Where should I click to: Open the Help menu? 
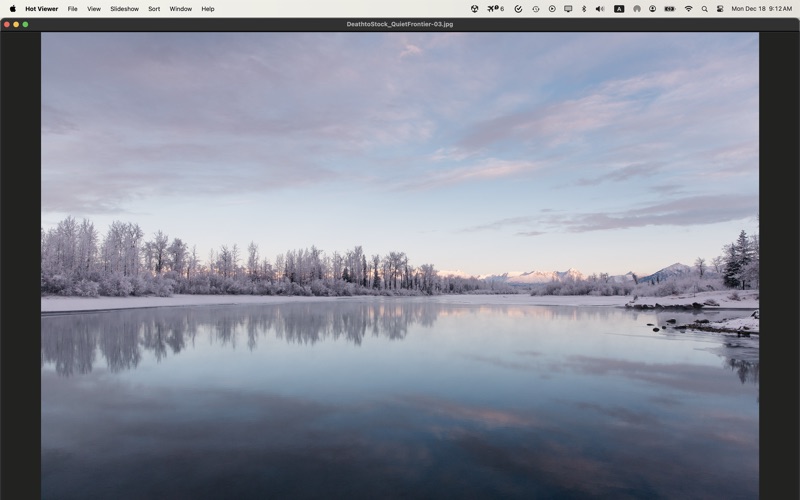[208, 9]
